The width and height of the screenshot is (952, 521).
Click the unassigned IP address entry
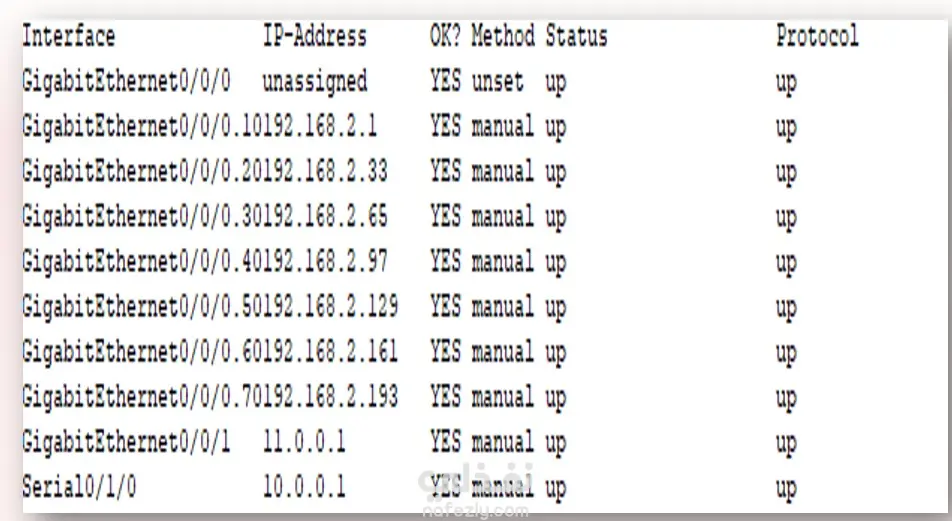coord(314,81)
